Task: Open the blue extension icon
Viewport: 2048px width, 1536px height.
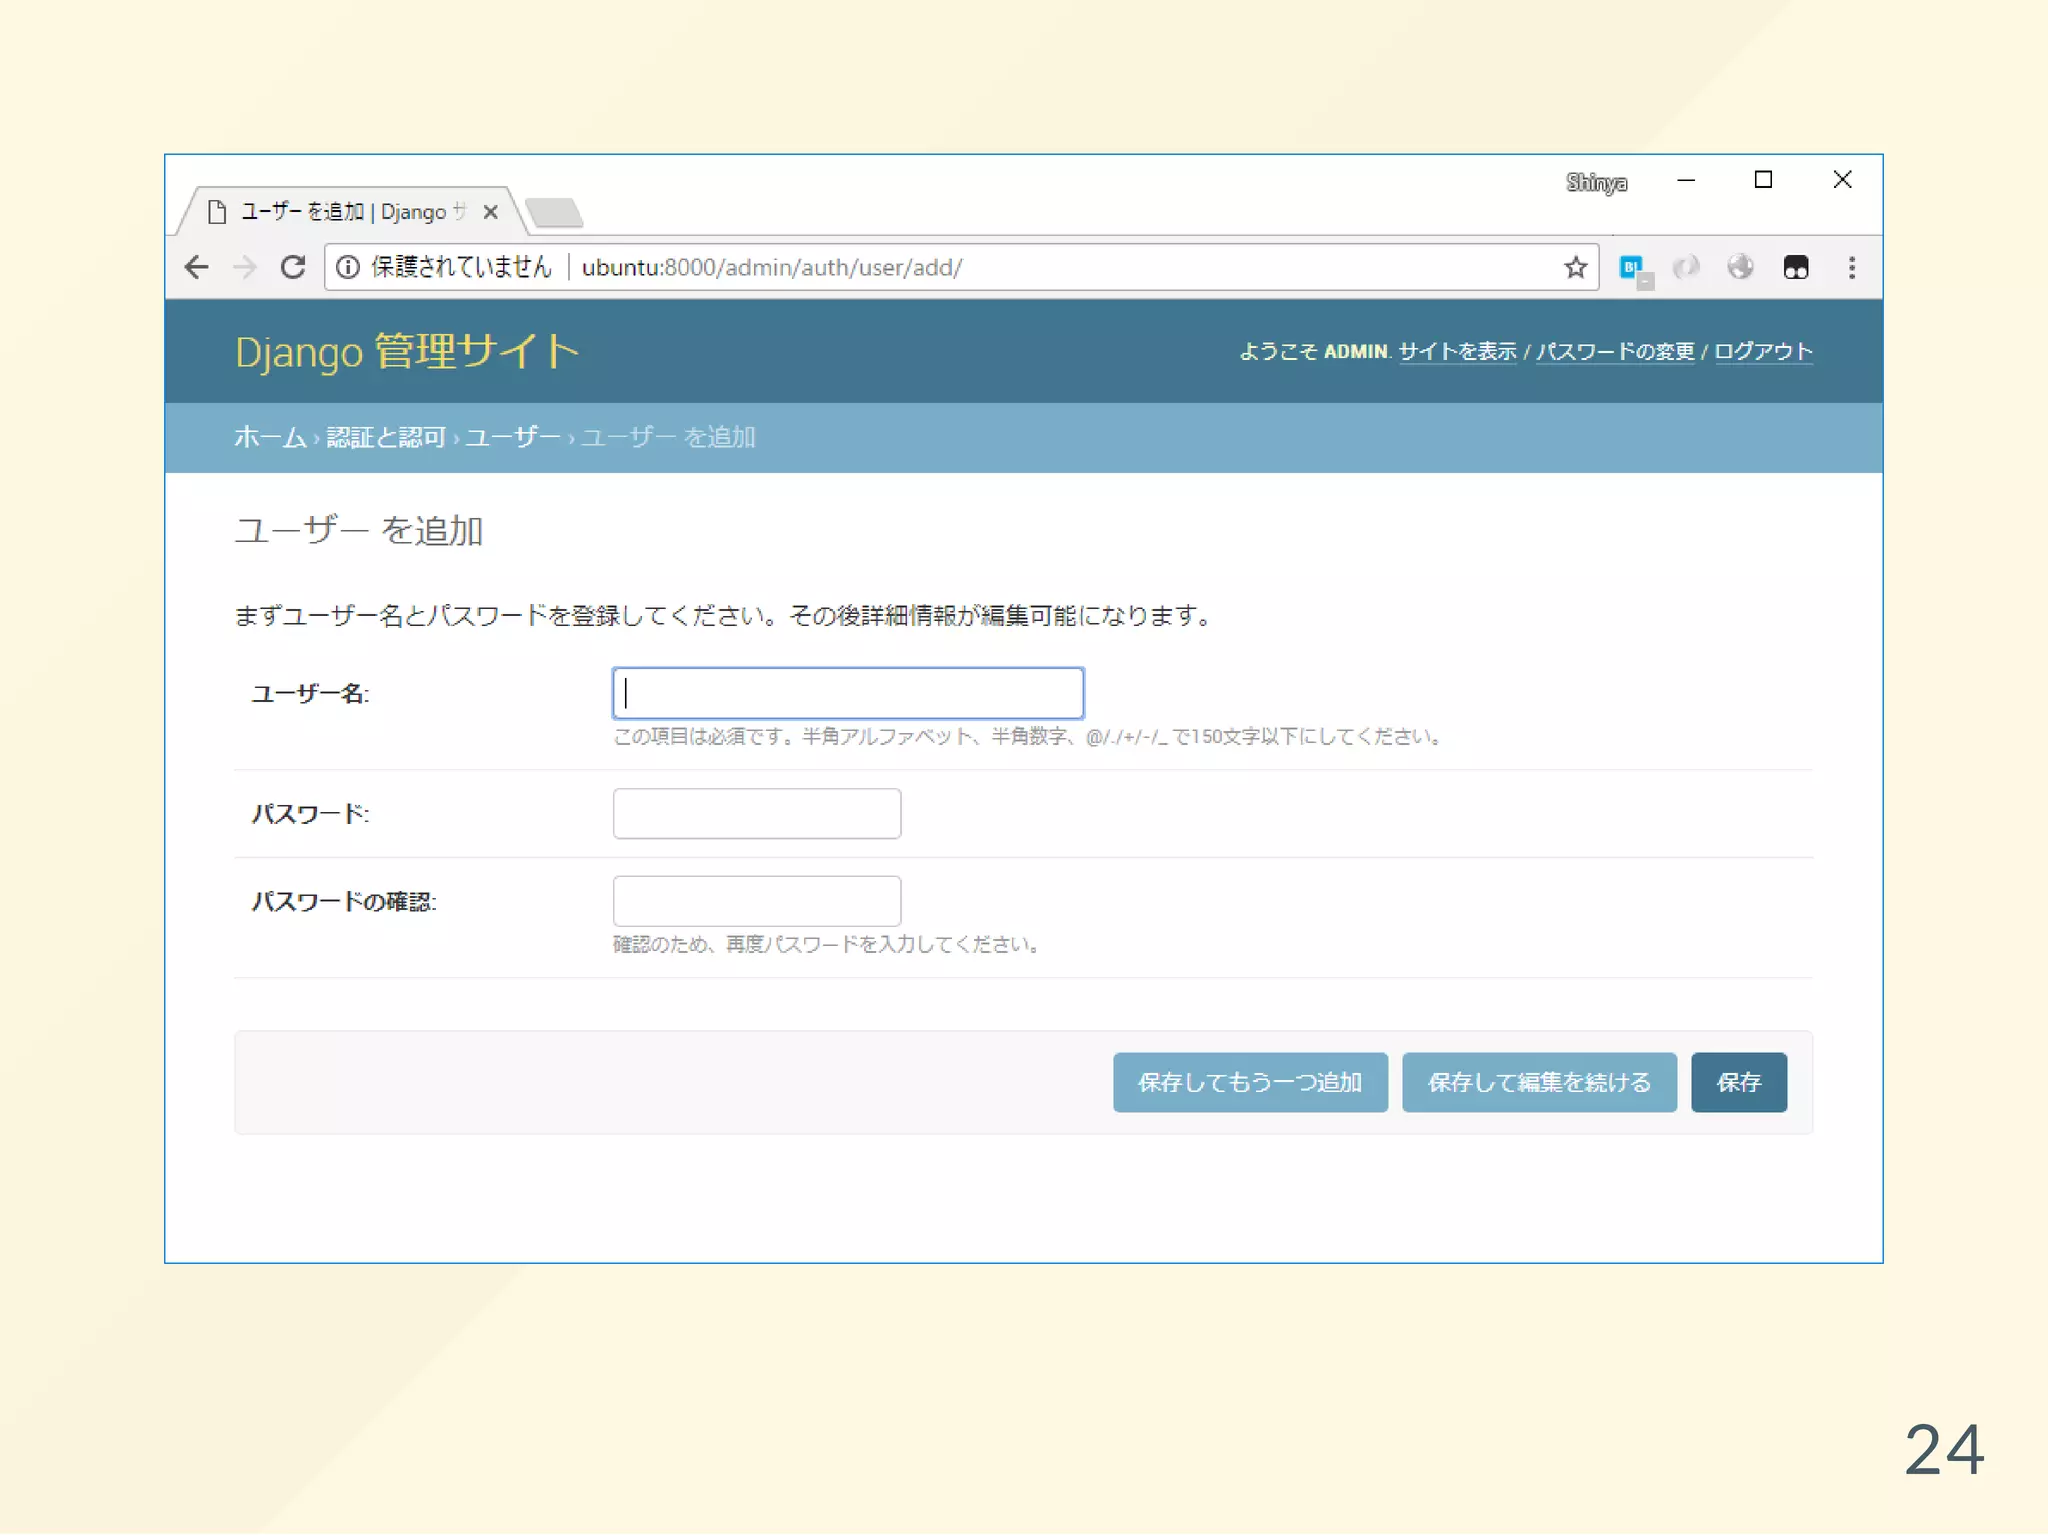Action: 1632,268
